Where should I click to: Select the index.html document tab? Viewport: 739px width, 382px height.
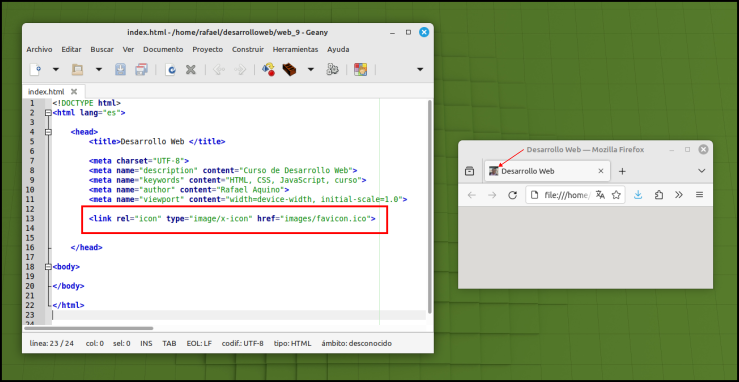(46, 91)
